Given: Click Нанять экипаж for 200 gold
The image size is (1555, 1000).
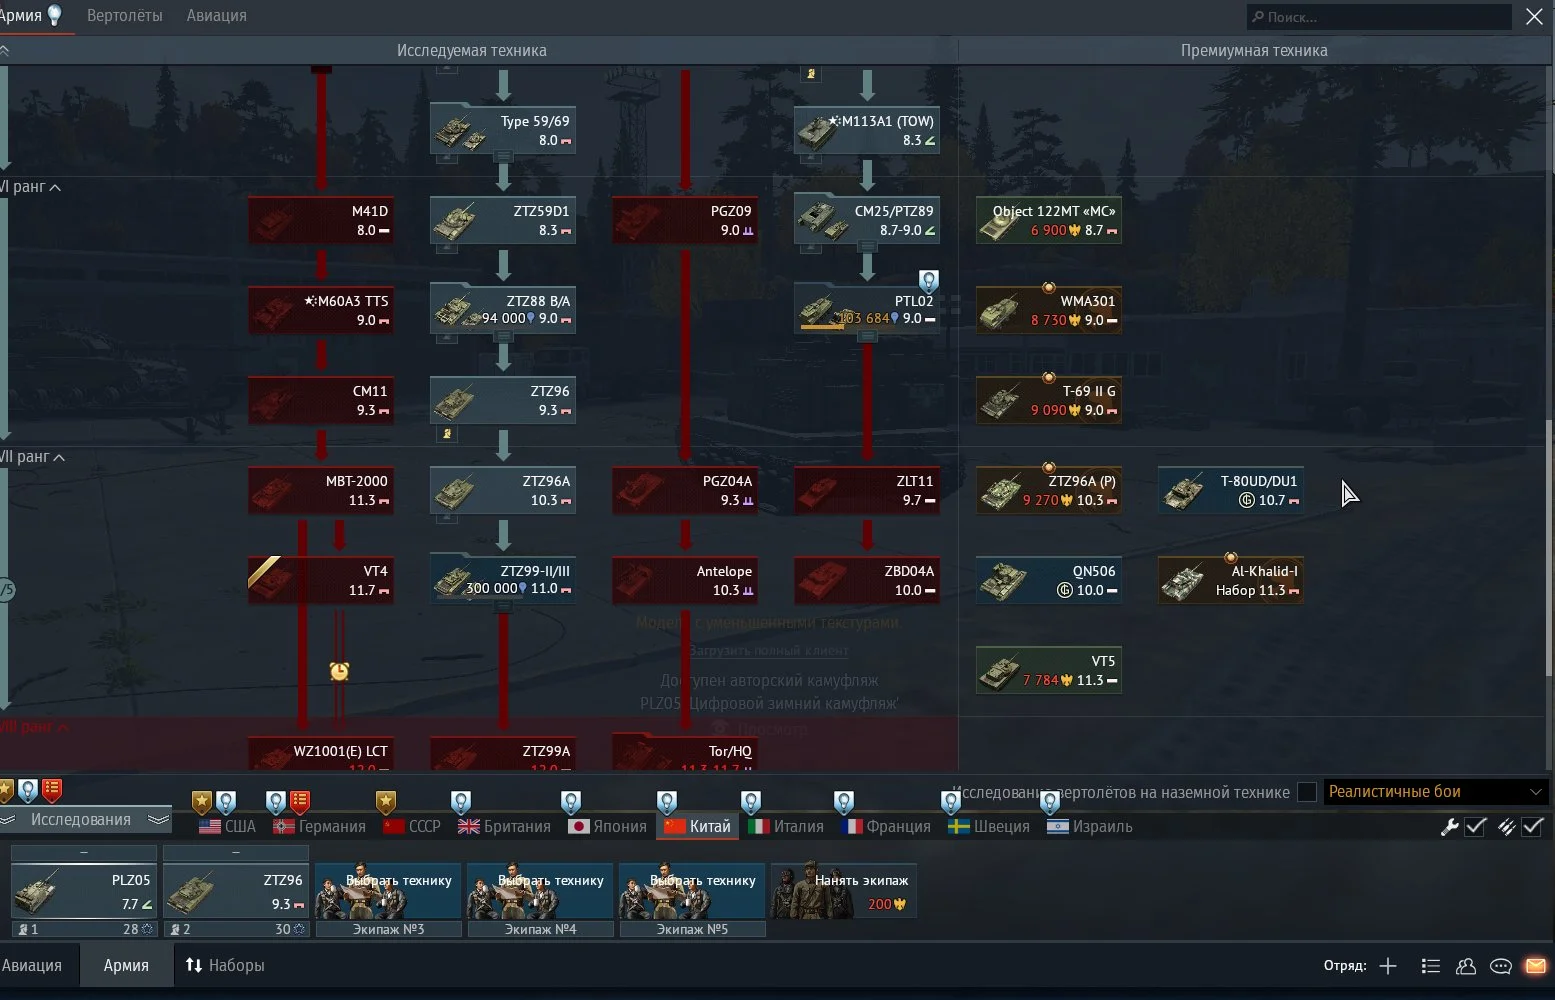Looking at the screenshot, I should pos(844,890).
